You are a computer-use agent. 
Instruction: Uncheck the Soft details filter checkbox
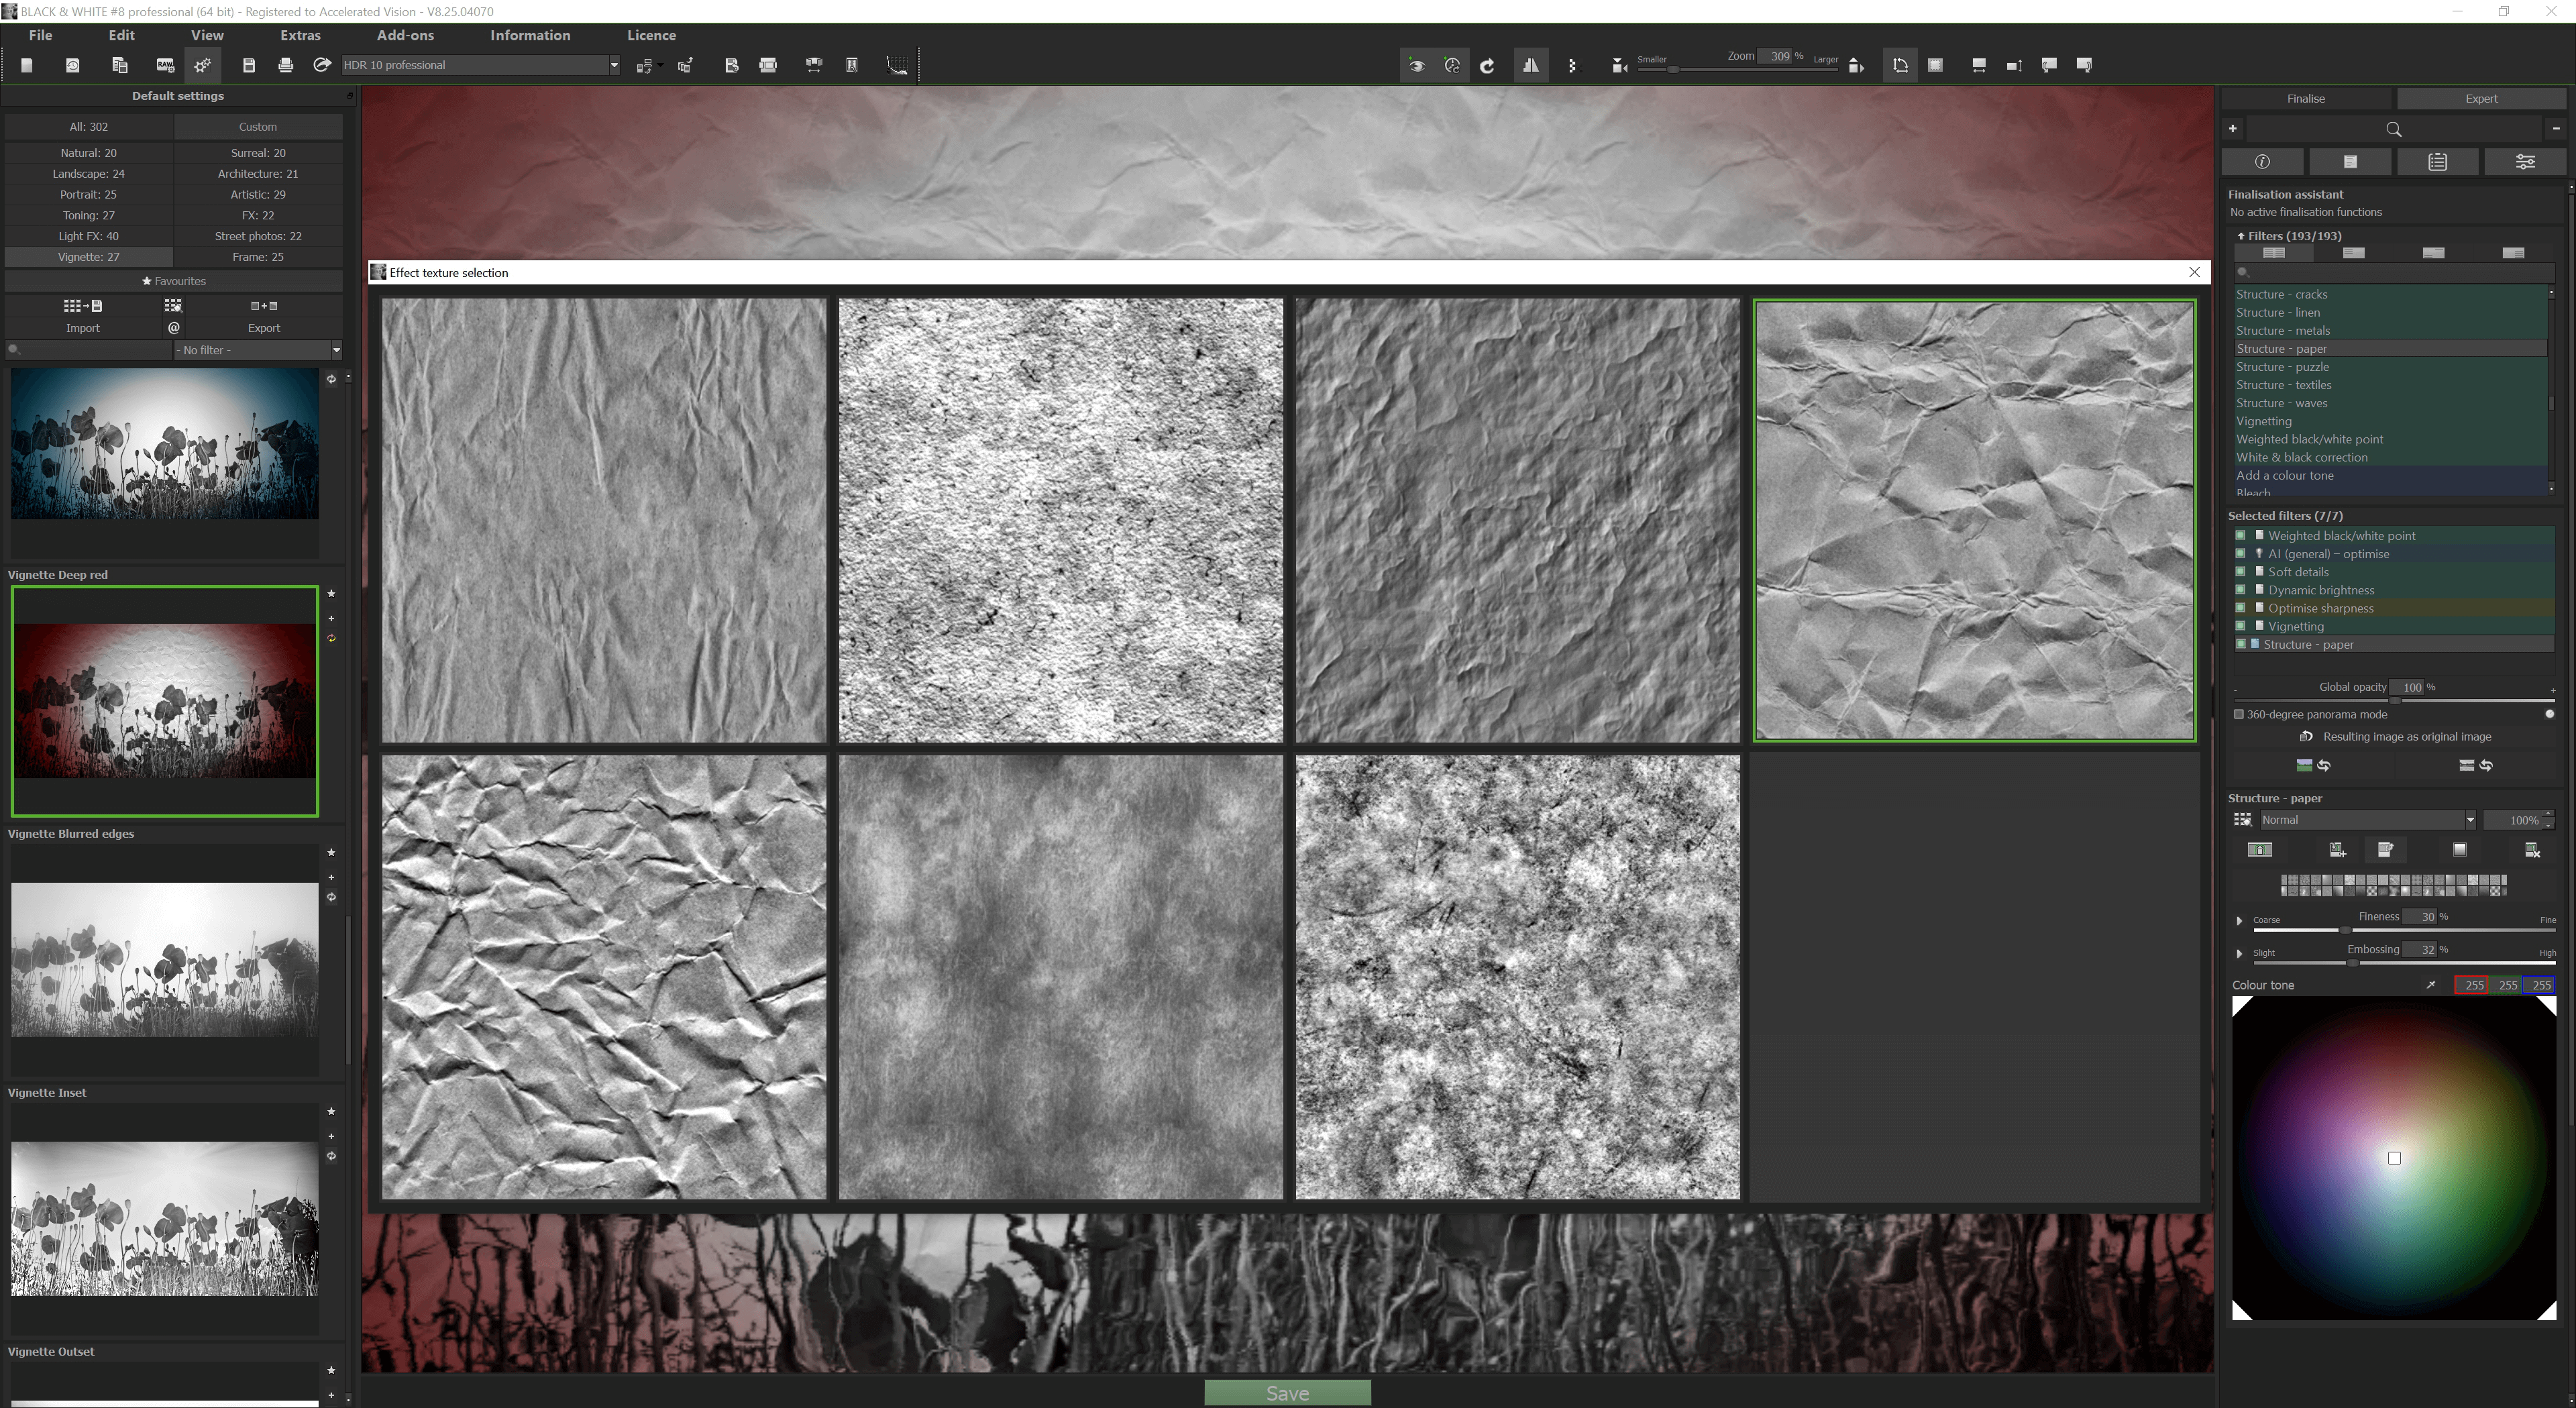(x=2240, y=572)
